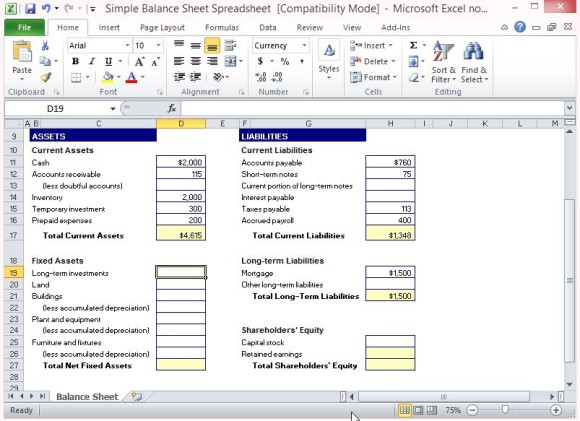Increase indent icon
This screenshot has height=421, width=580.
(x=195, y=77)
